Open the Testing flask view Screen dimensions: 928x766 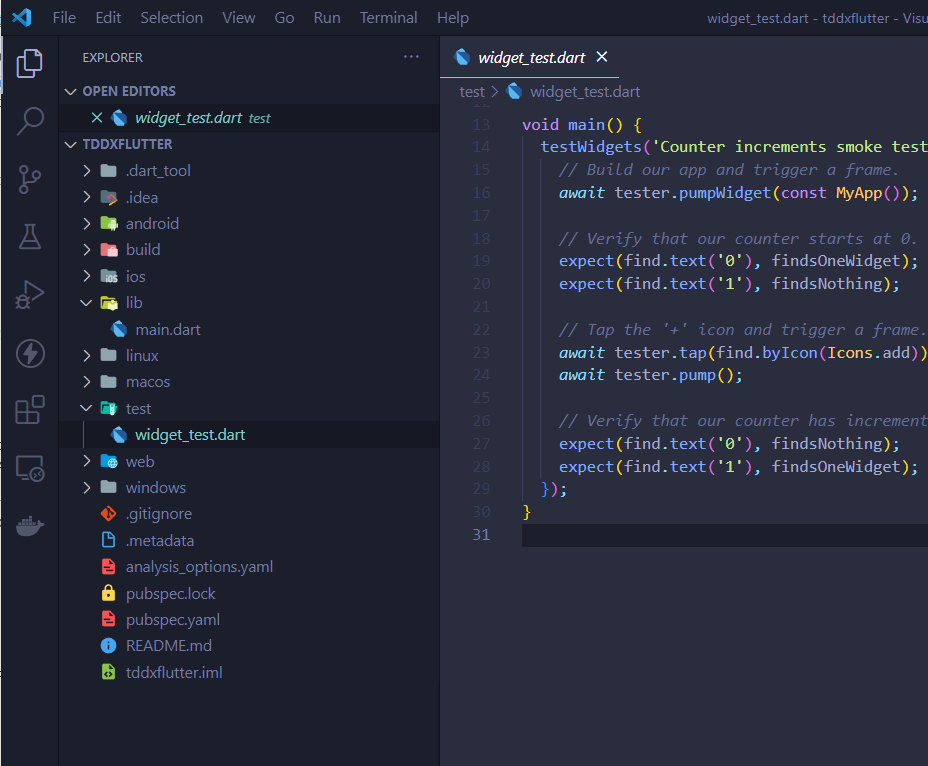(x=30, y=237)
